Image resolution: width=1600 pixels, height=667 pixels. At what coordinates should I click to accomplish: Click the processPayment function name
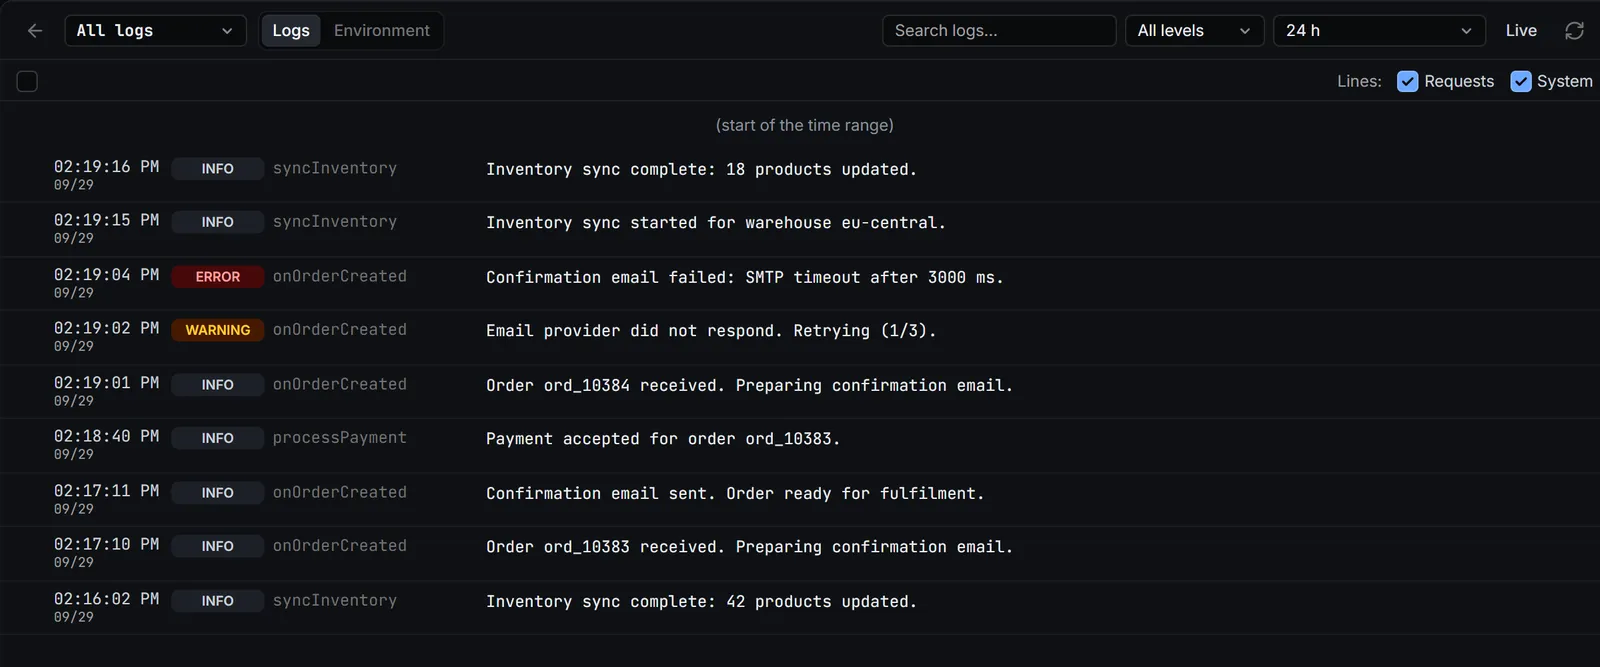click(340, 438)
